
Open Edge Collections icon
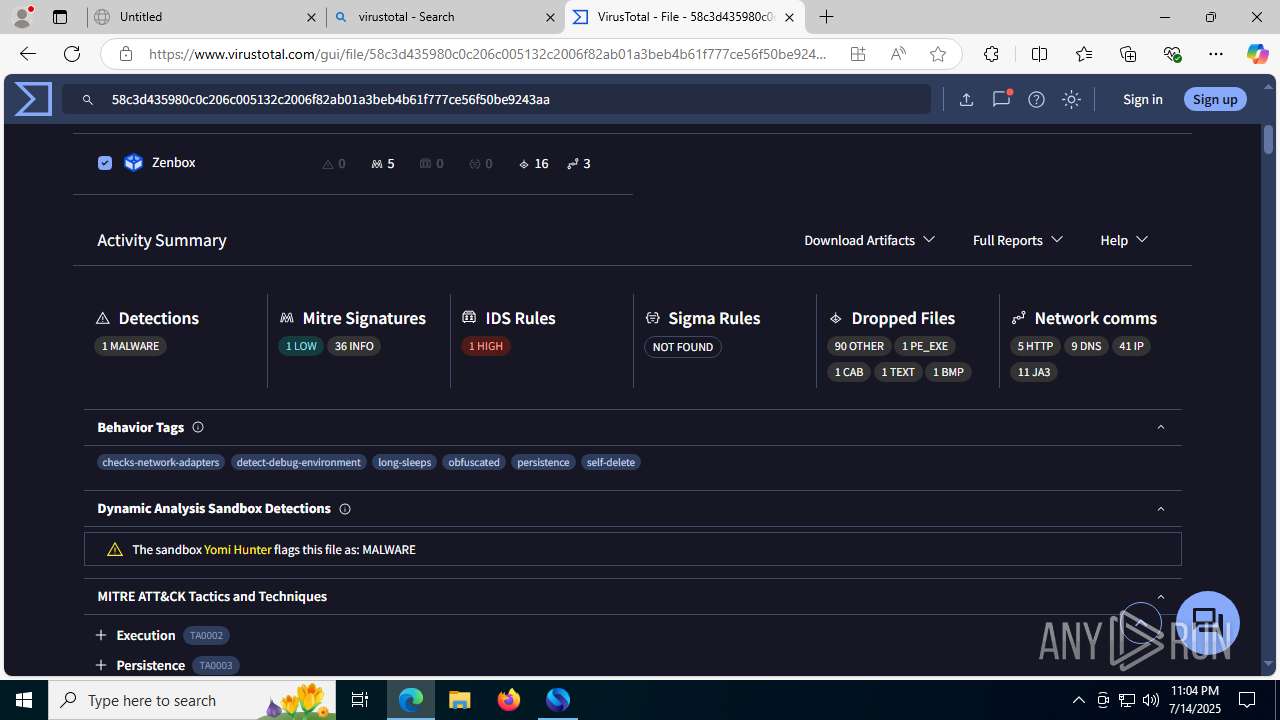(1128, 54)
